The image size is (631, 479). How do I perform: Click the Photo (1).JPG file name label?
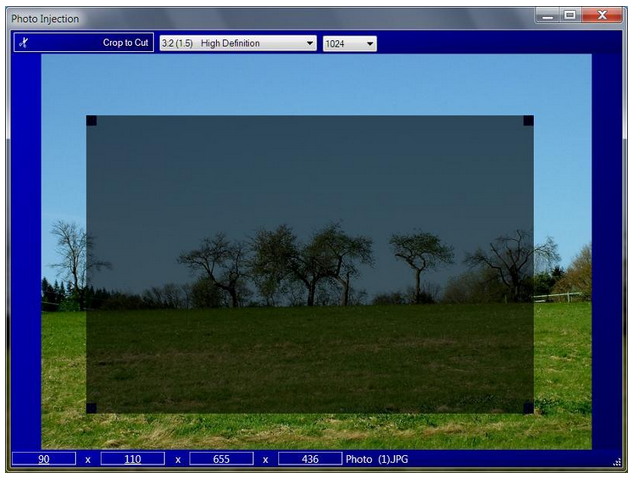(x=377, y=459)
